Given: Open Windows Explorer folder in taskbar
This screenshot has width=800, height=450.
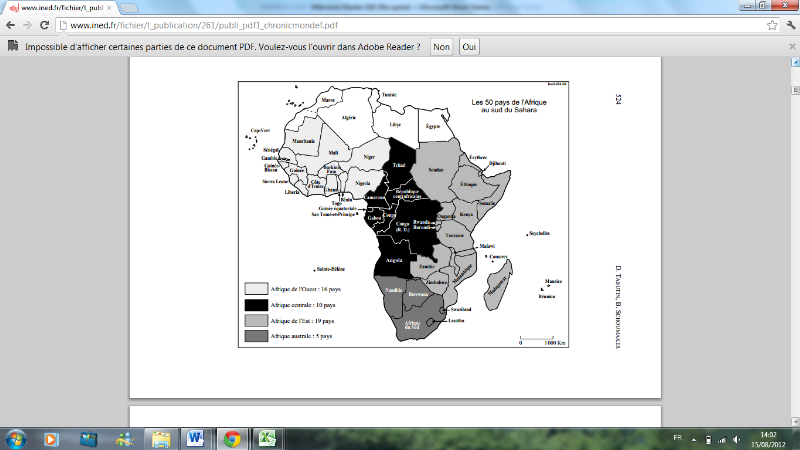Looking at the screenshot, I should (159, 438).
